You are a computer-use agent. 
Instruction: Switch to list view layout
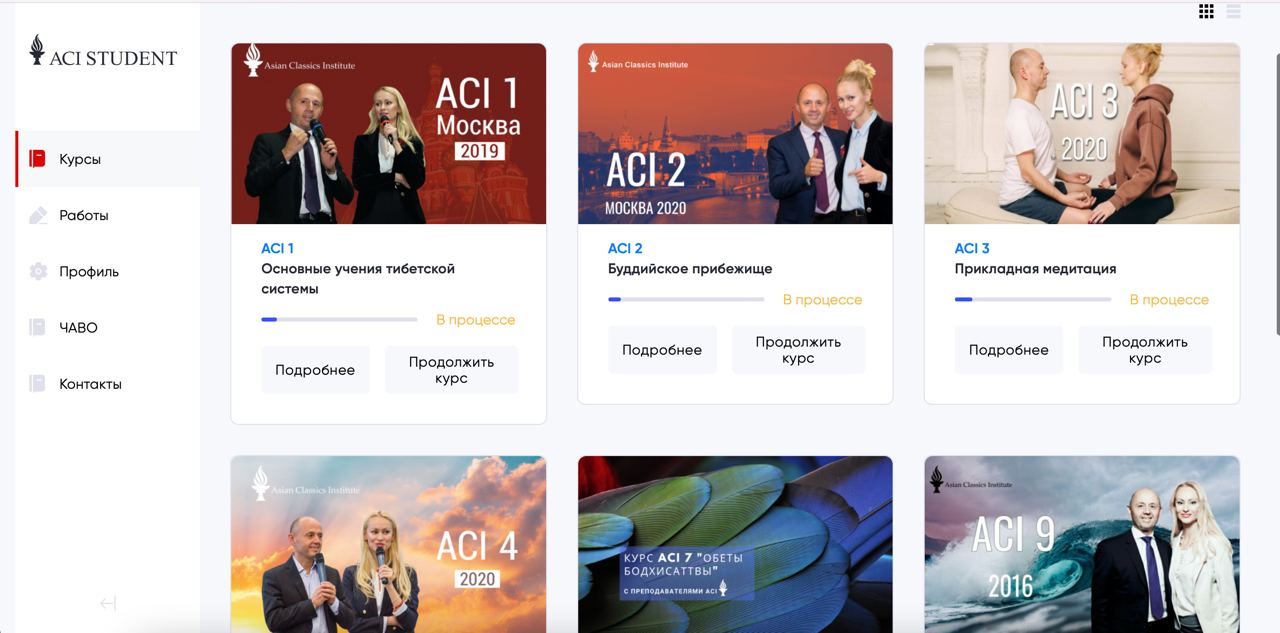[1233, 11]
